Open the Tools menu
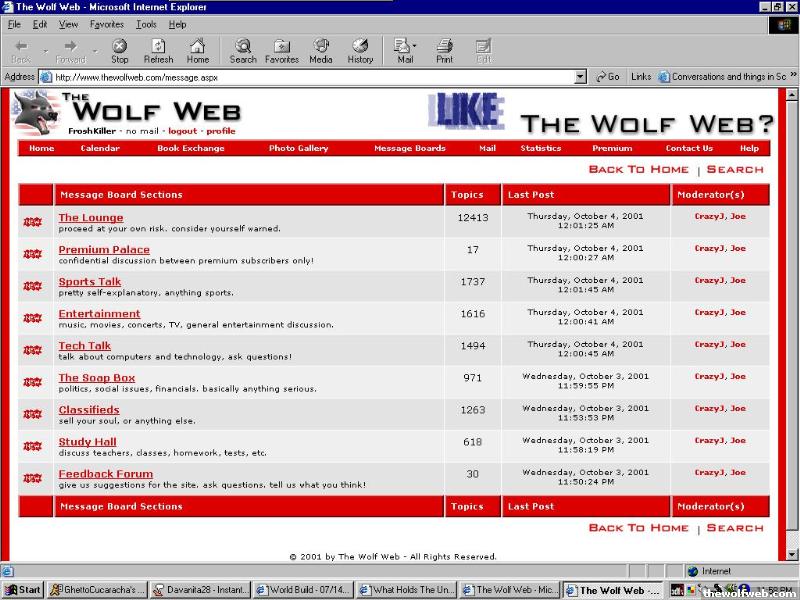 click(x=146, y=24)
